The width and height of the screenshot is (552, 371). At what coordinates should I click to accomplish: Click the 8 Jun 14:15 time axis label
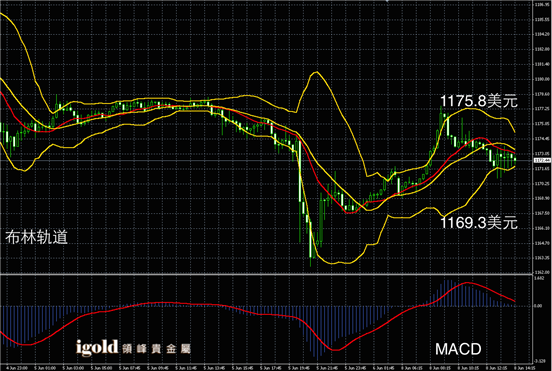pyautogui.click(x=525, y=368)
